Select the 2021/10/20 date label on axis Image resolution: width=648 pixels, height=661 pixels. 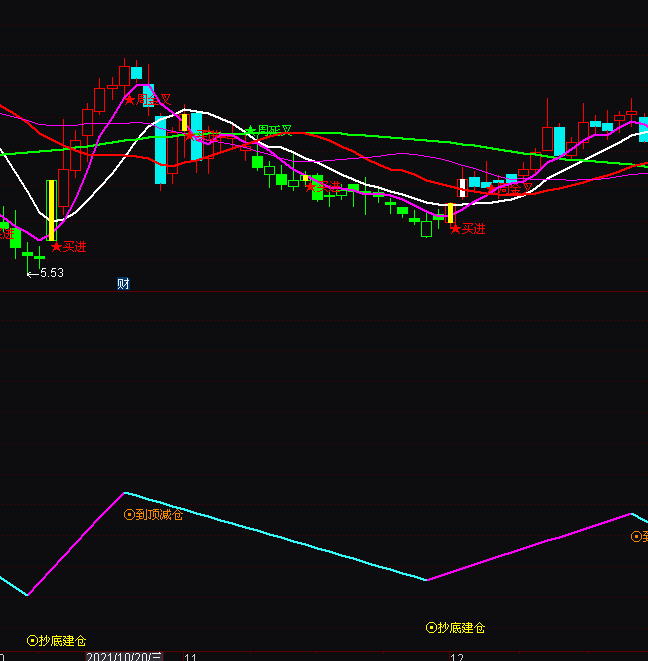coord(123,657)
